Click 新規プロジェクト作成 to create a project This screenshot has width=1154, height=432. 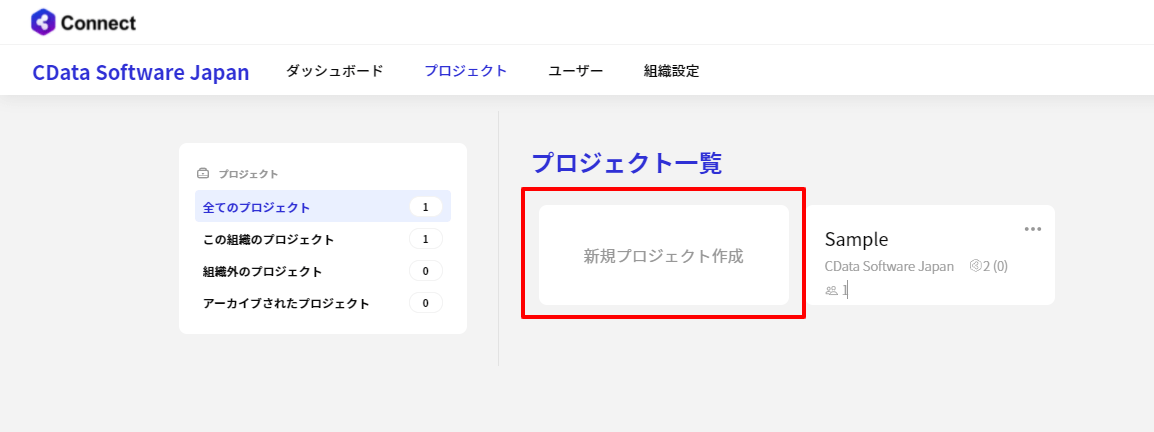pyautogui.click(x=663, y=255)
